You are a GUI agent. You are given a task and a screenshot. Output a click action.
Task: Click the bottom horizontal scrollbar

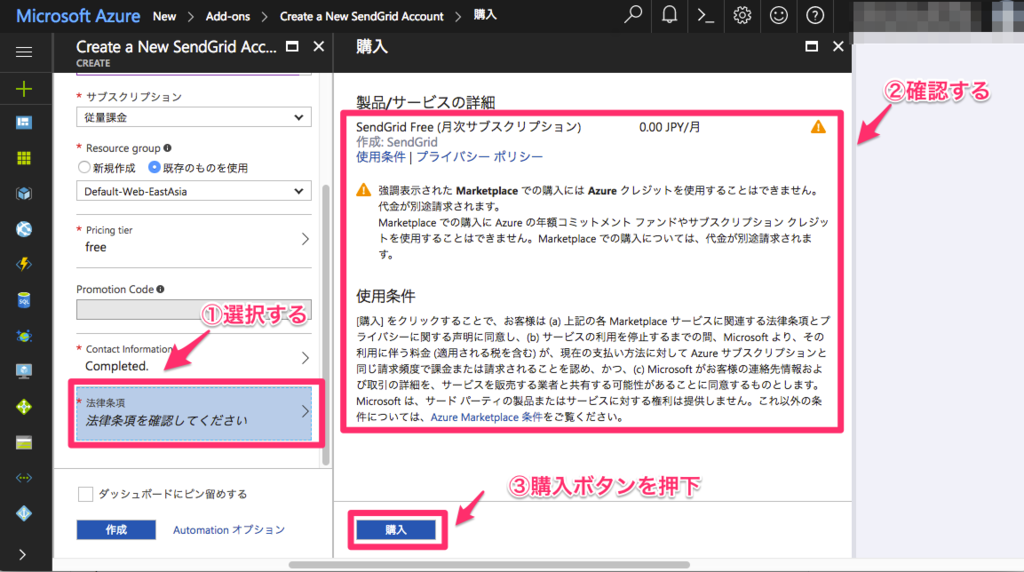tap(489, 564)
